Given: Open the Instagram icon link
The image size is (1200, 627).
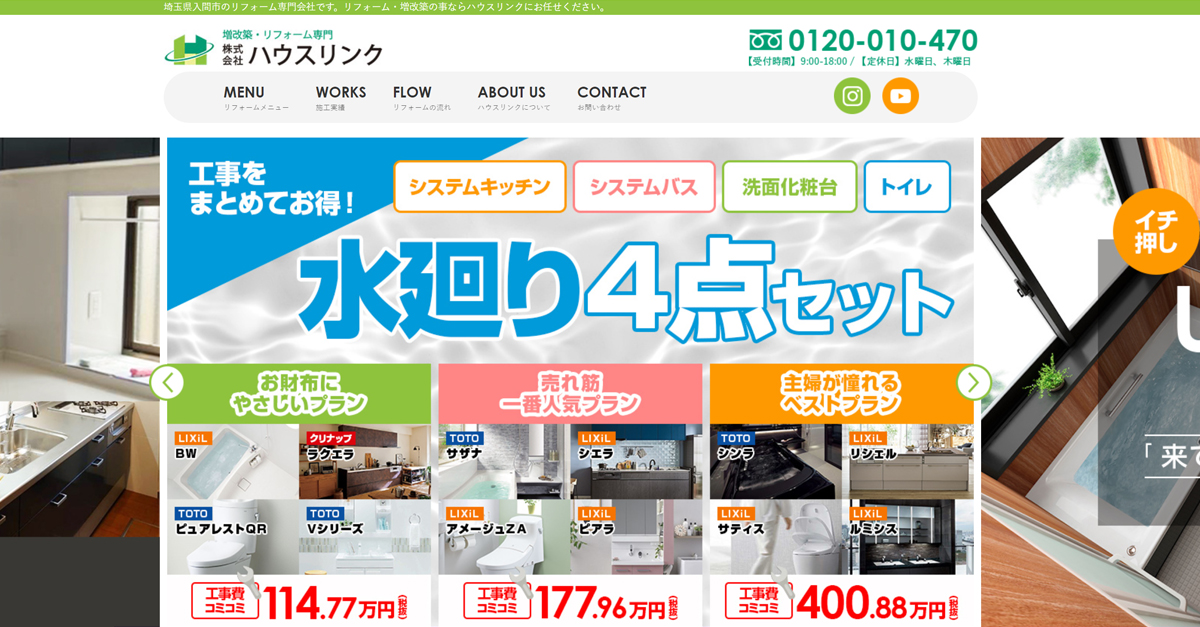Looking at the screenshot, I should [852, 96].
